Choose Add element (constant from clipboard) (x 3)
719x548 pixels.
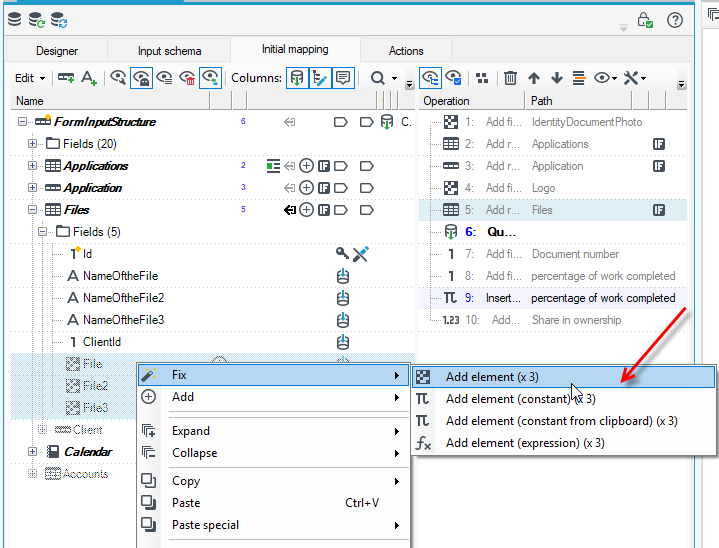[x=564, y=421]
